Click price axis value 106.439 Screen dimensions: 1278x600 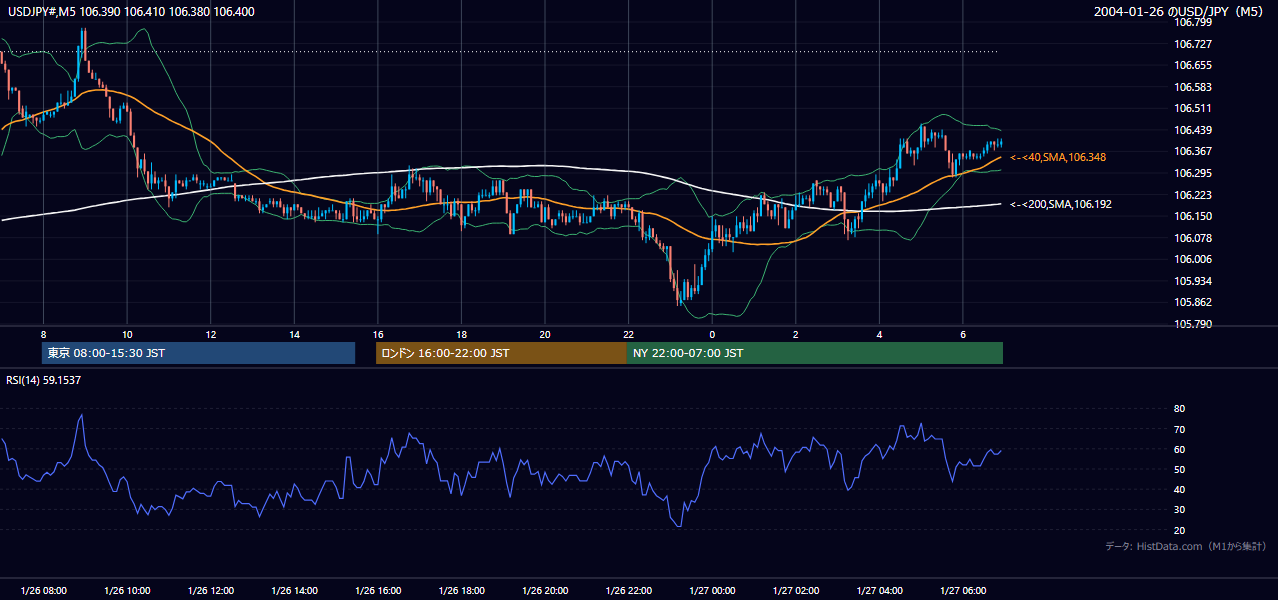point(1192,130)
